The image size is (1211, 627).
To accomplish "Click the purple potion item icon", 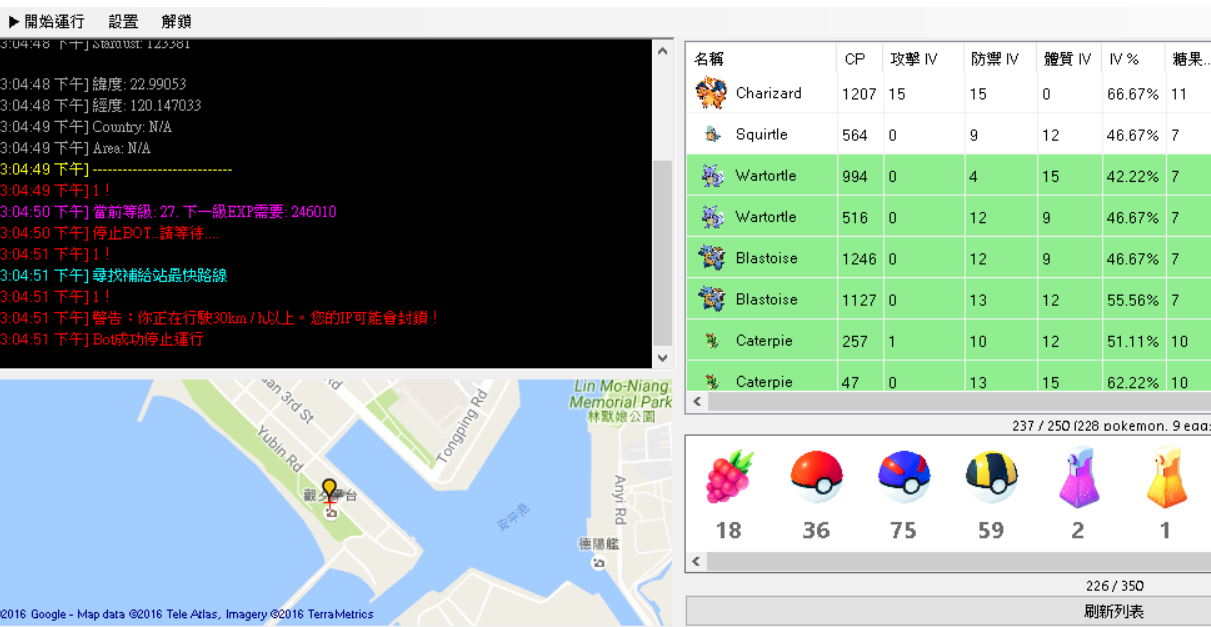I will [x=1078, y=477].
